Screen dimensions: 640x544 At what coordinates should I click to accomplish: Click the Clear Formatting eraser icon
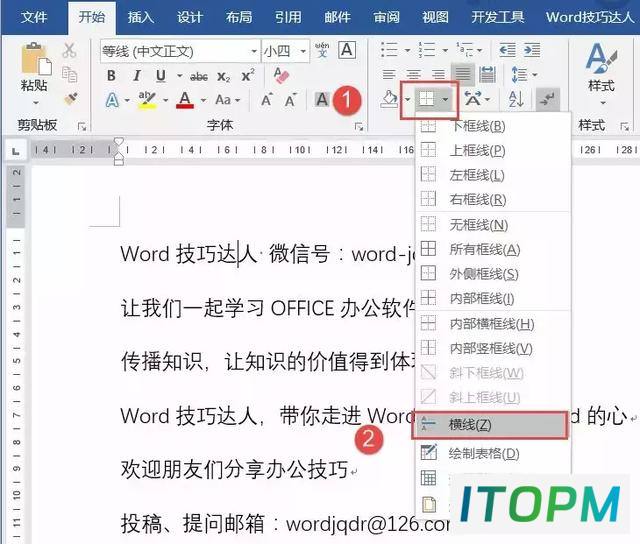281,76
